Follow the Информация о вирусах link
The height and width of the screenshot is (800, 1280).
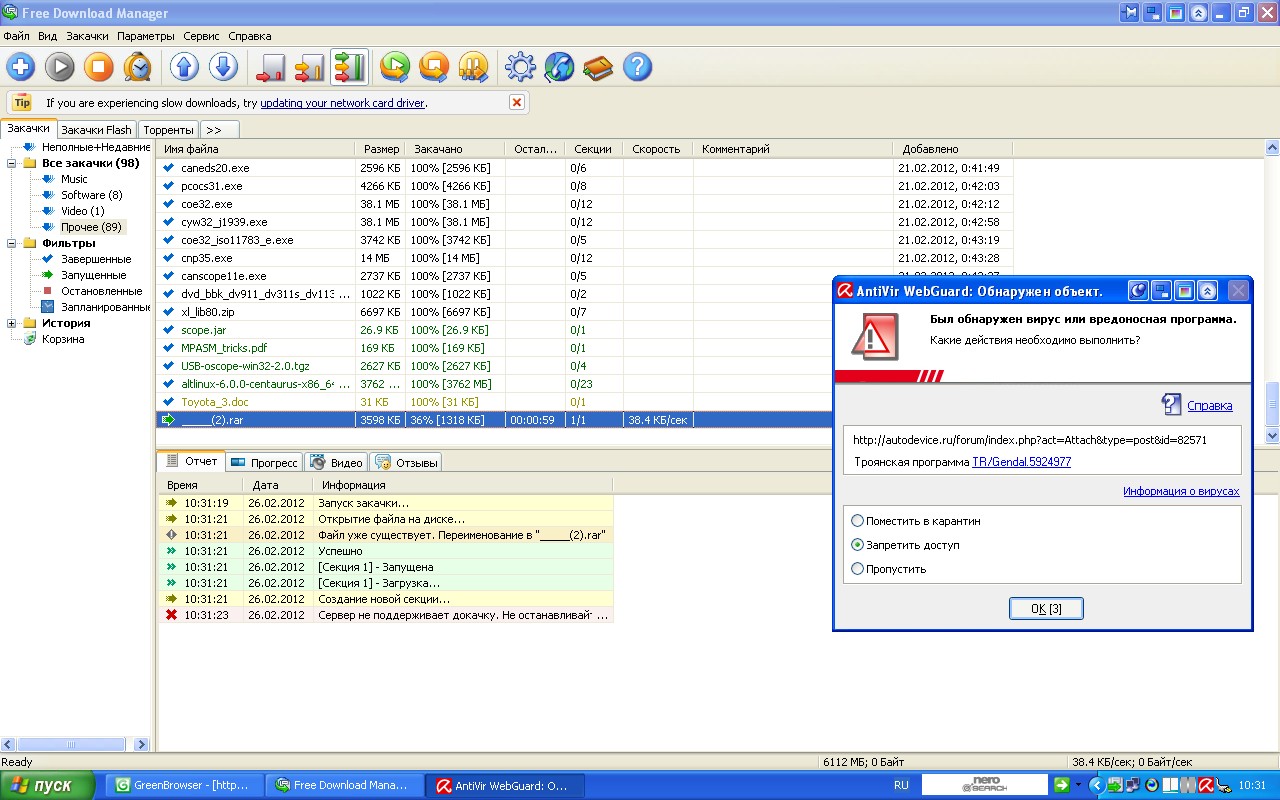(1181, 491)
